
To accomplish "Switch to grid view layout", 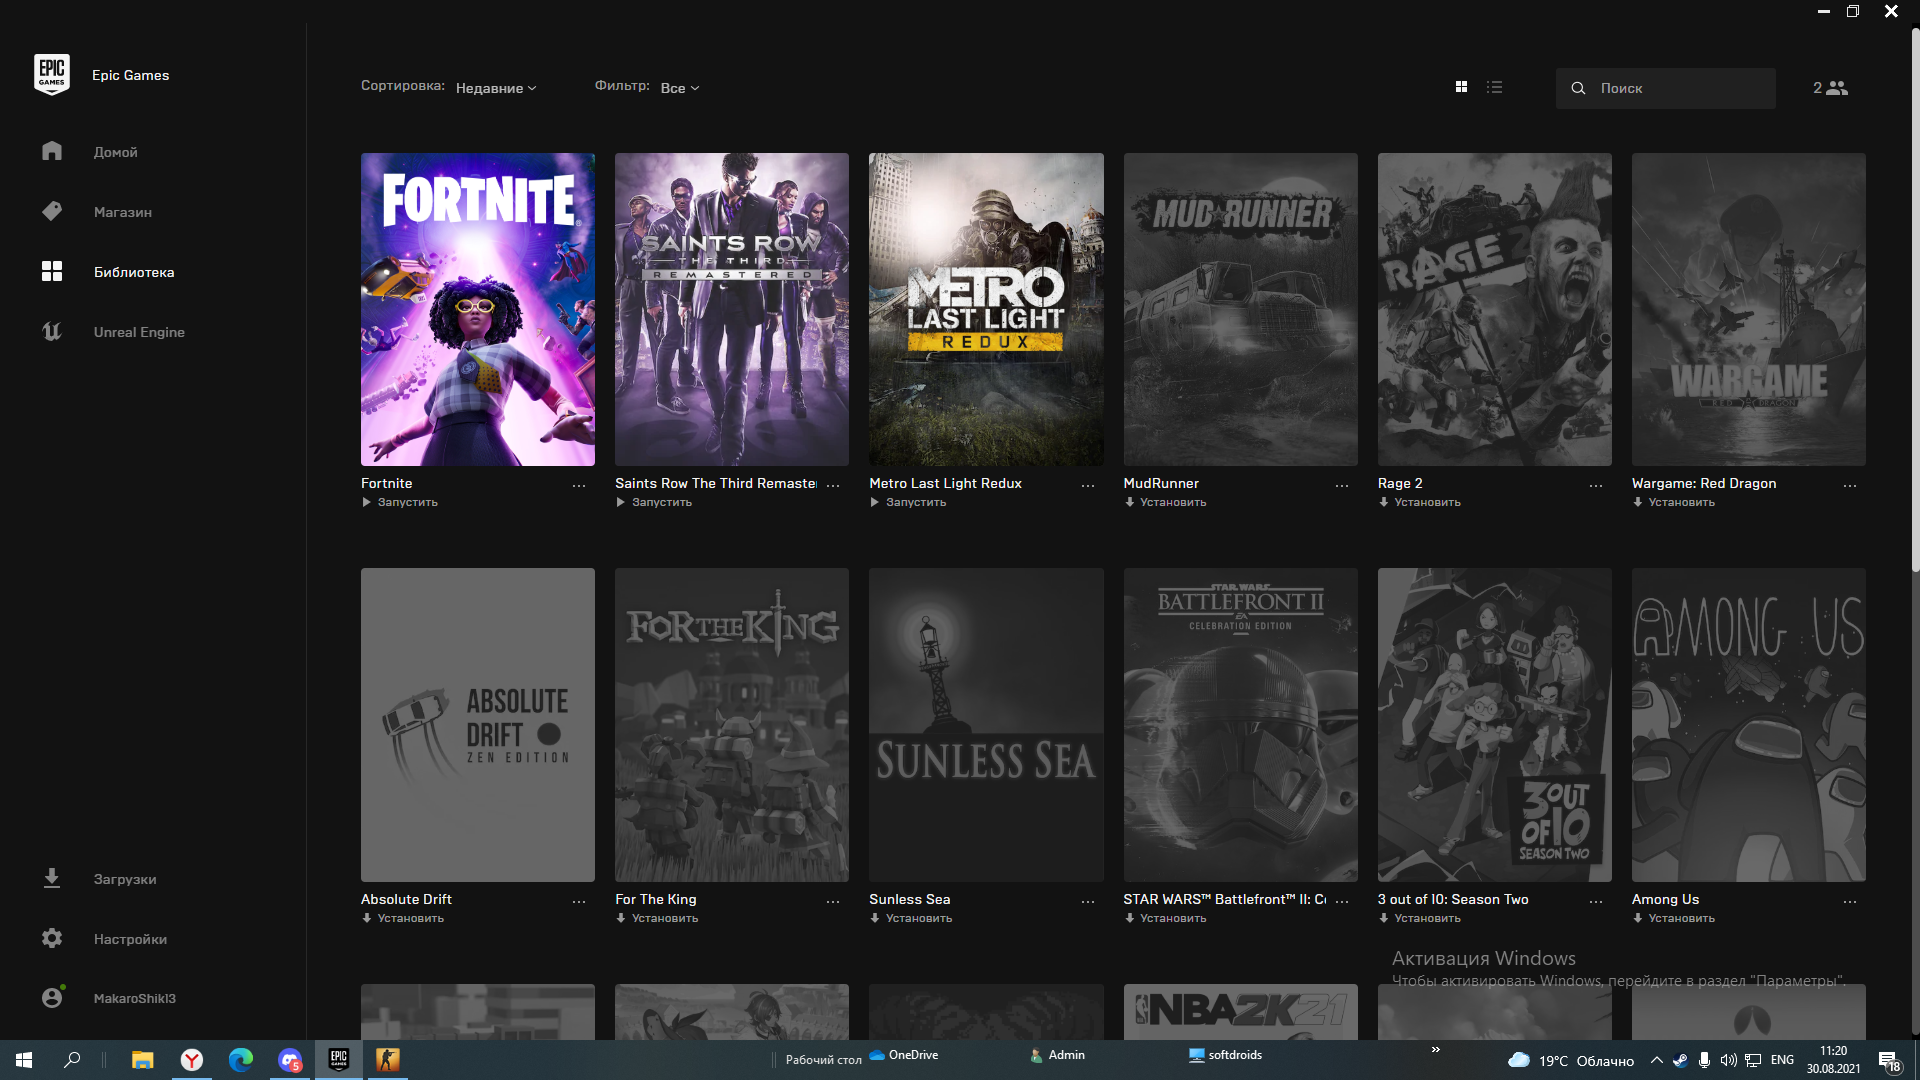I will pos(1461,87).
